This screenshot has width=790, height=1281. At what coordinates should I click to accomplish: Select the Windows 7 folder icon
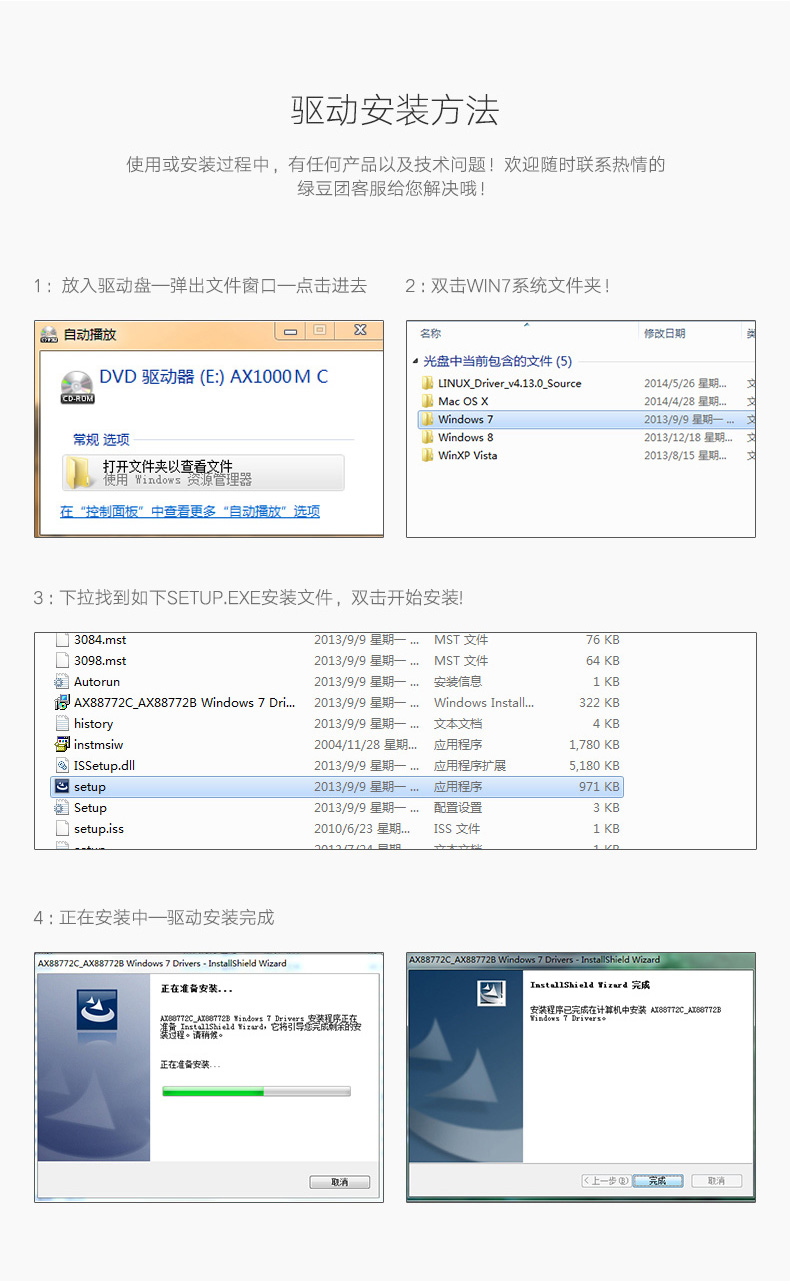coord(427,419)
